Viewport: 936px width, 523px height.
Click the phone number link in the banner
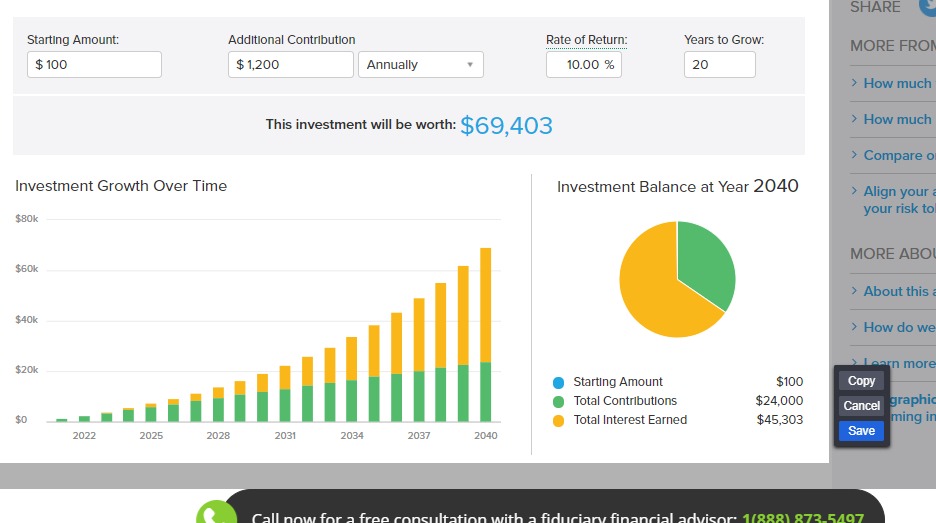802,518
